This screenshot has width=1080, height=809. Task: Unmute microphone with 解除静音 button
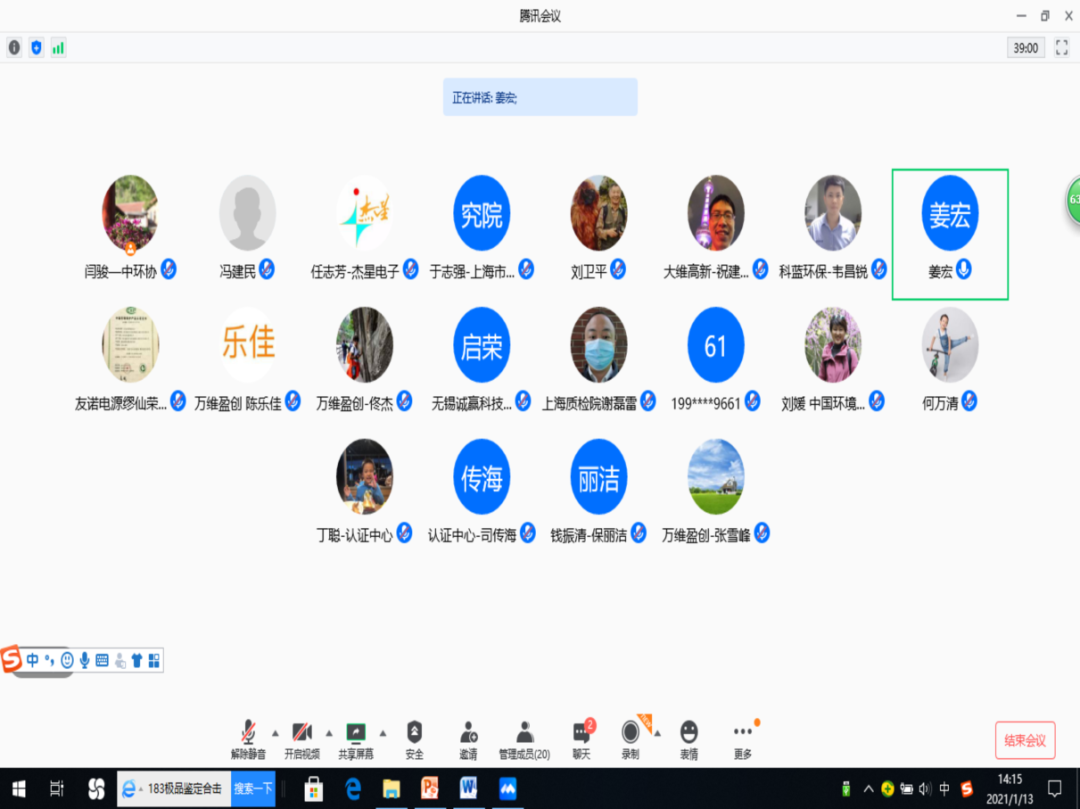click(248, 739)
